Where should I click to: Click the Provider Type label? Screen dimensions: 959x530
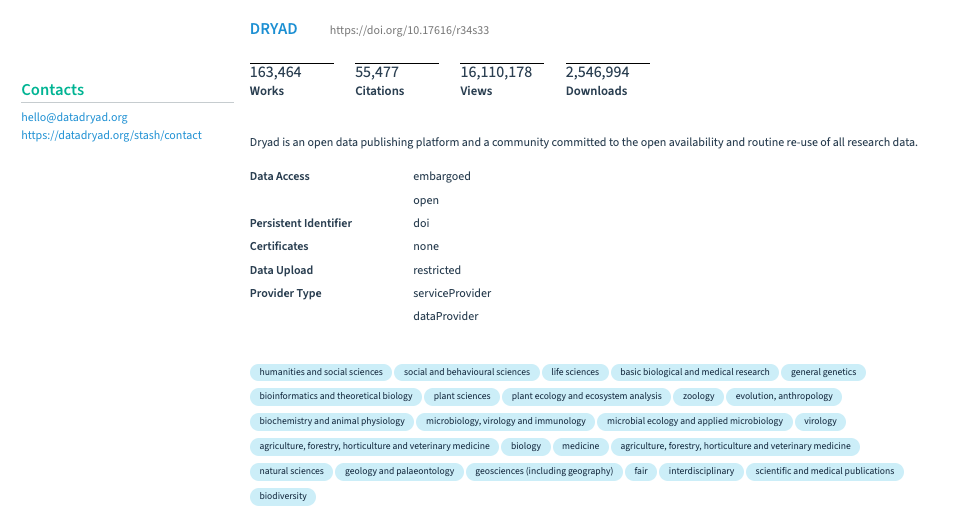[286, 293]
